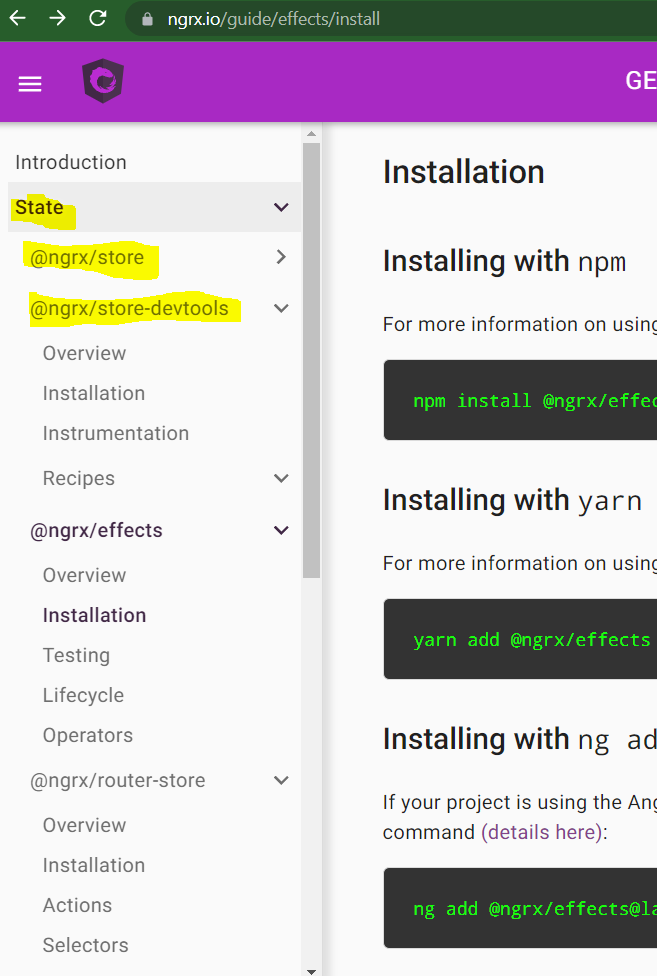Open the Instrumentation page under store-devtools
The height and width of the screenshot is (976, 657).
[115, 433]
